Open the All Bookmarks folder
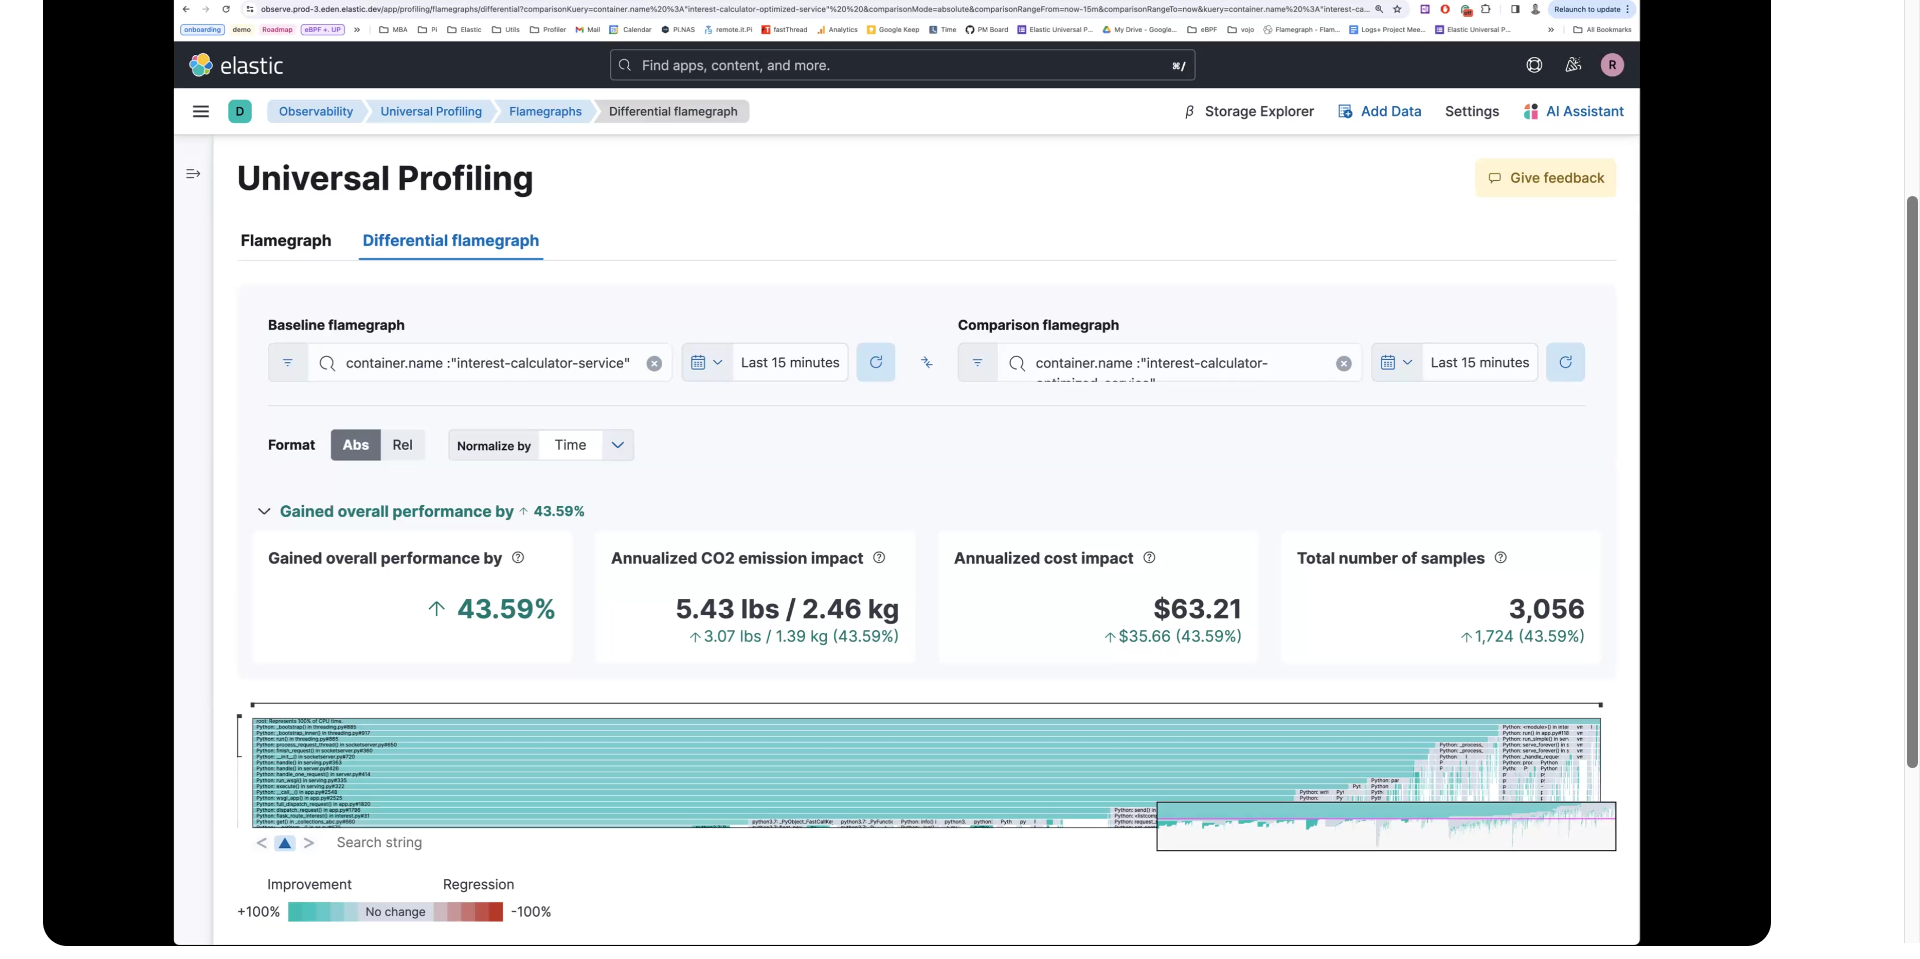The image size is (1920, 959). 1602,29
